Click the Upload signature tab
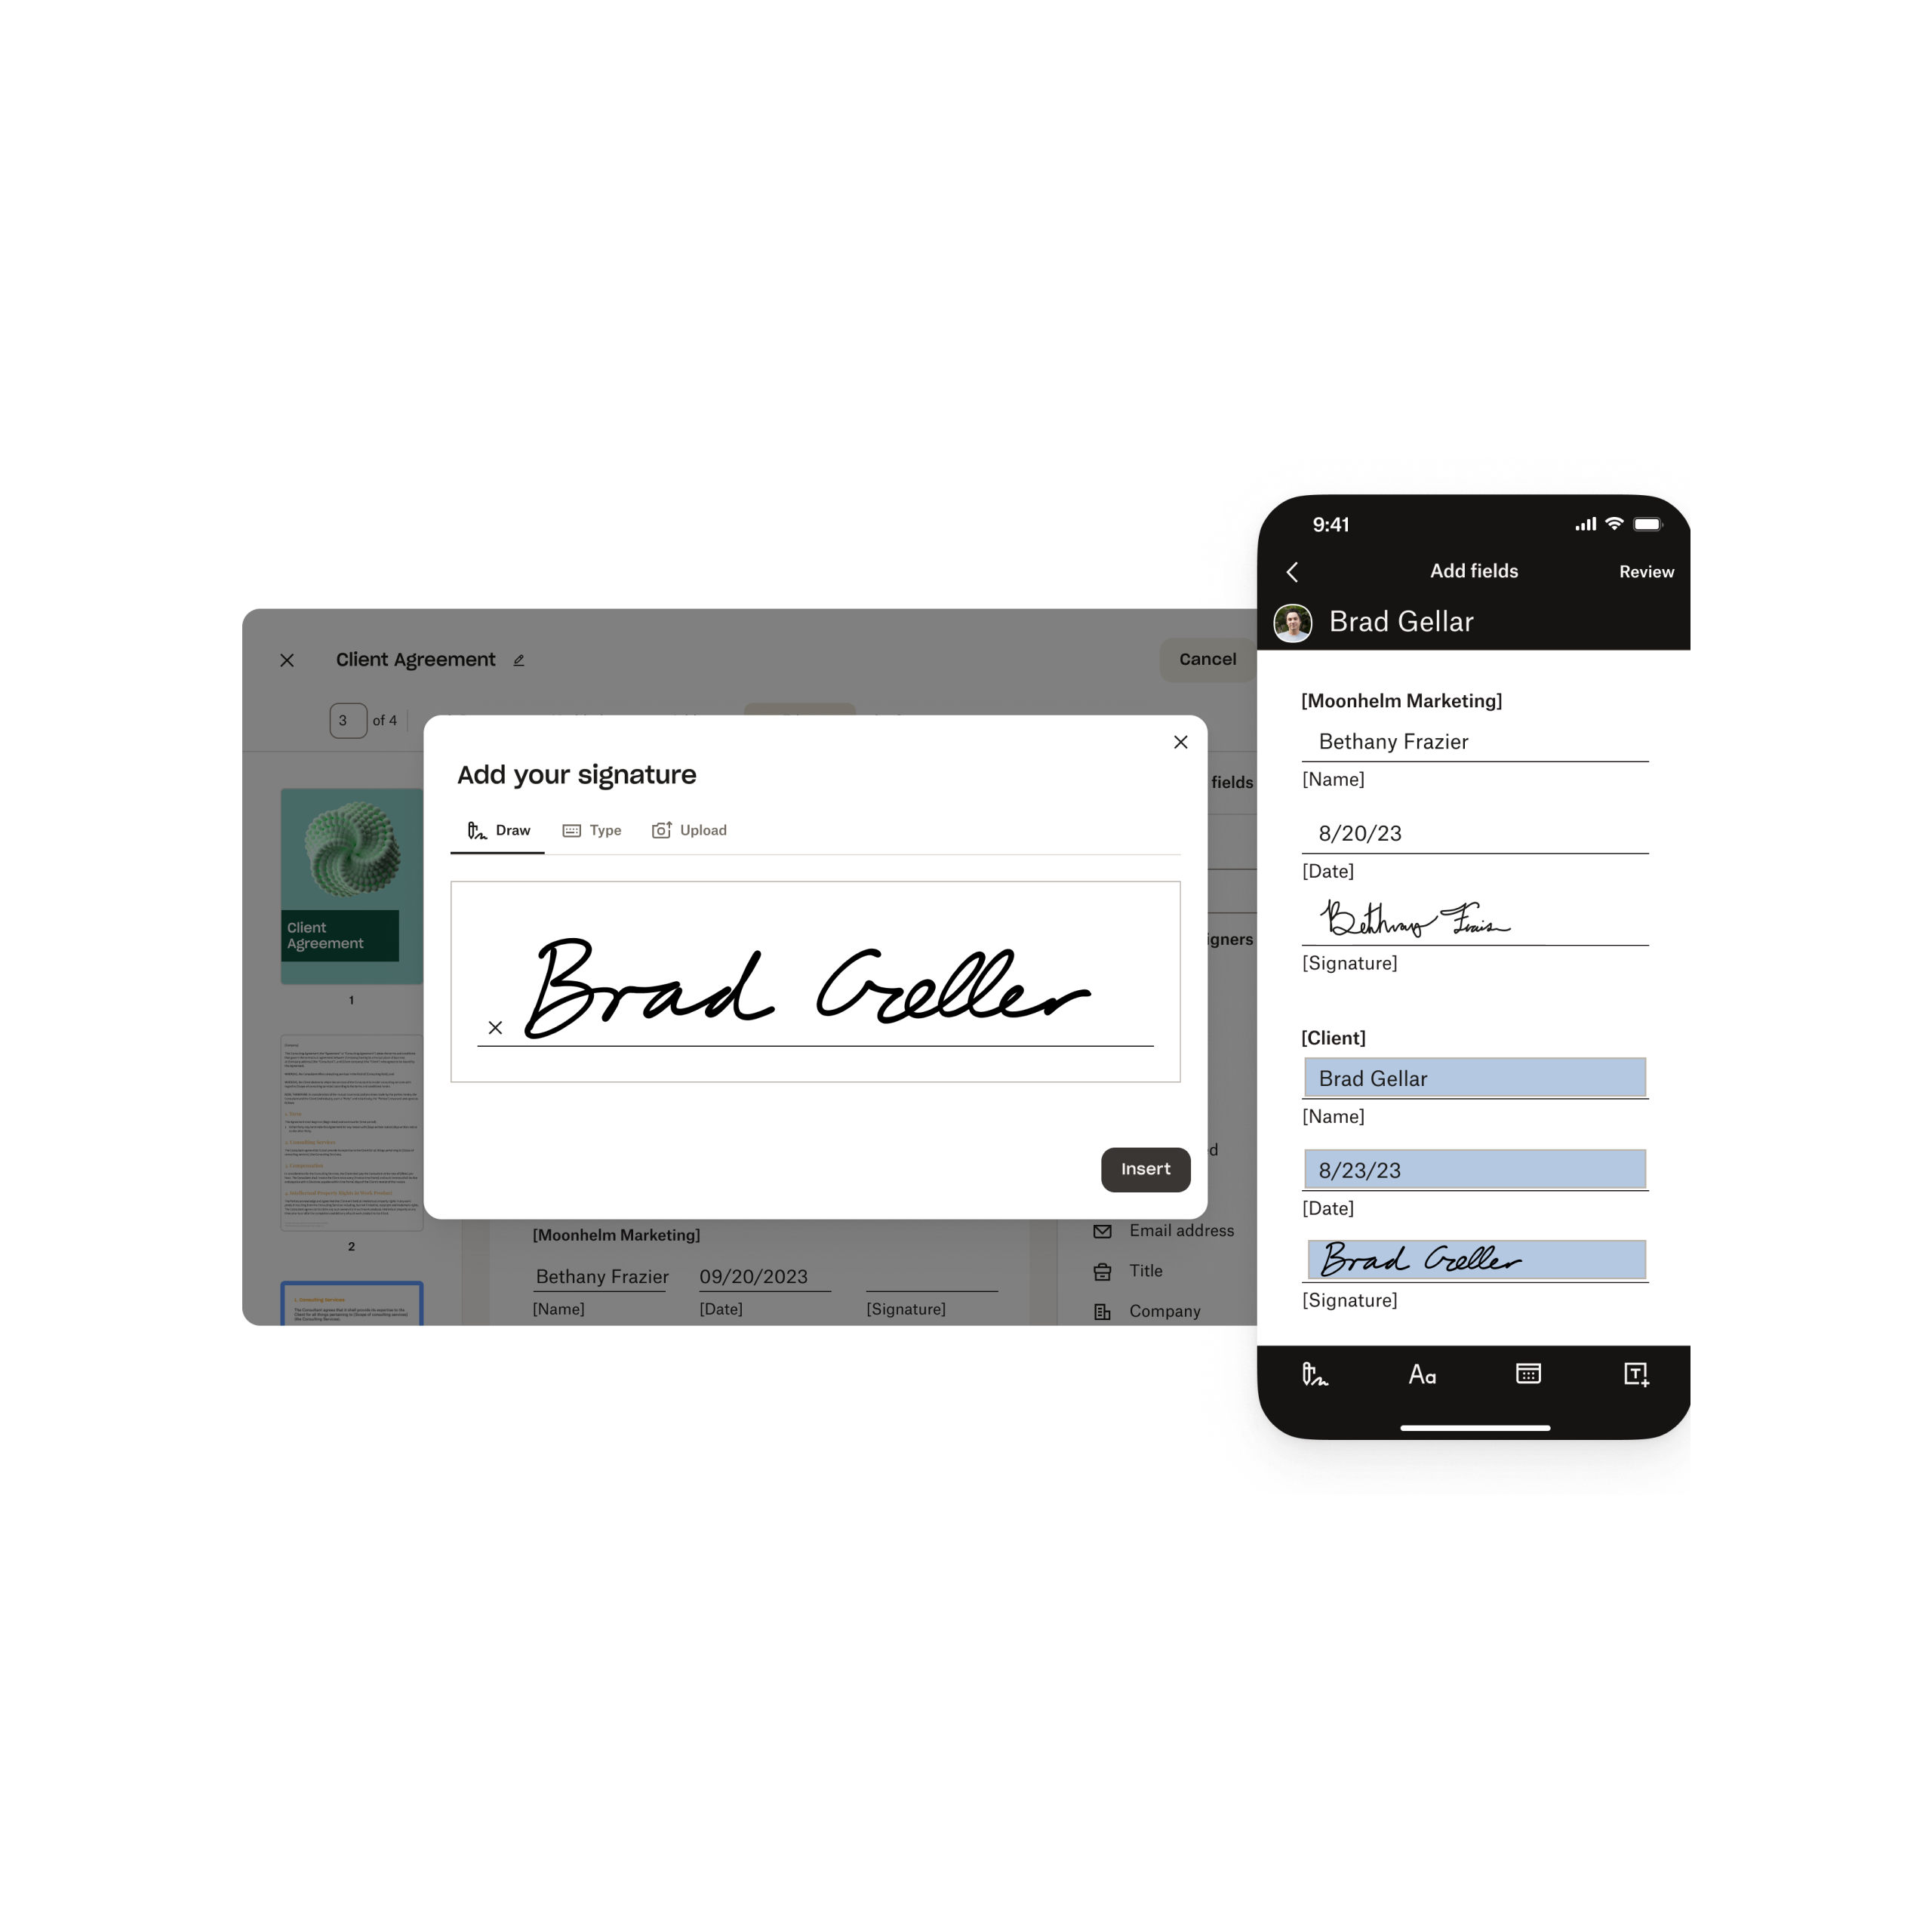 click(x=692, y=828)
